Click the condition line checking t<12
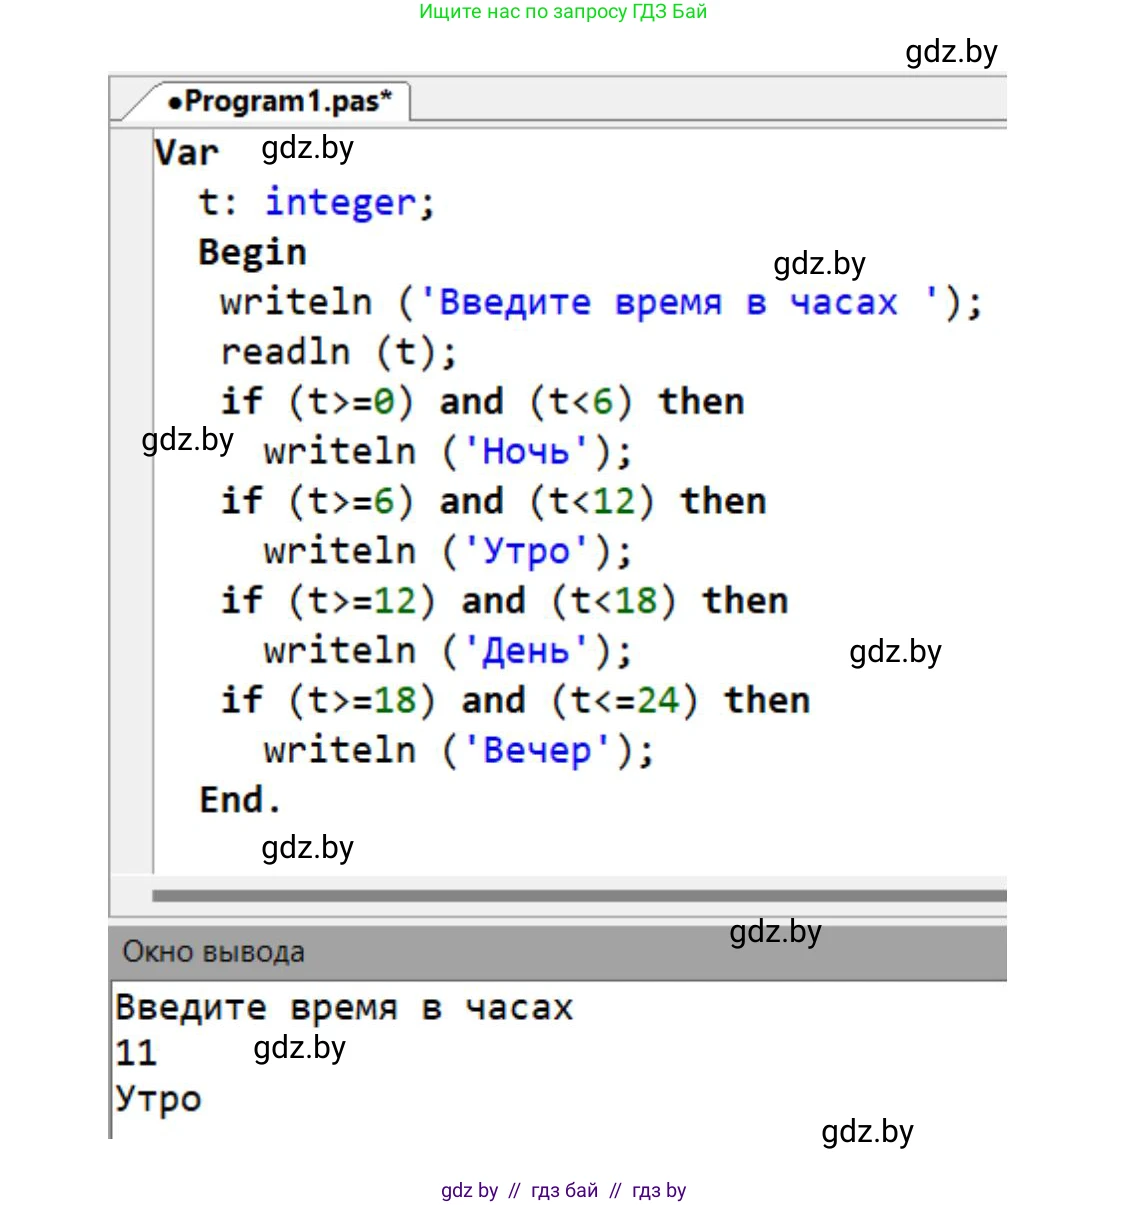This screenshot has height=1205, width=1129. tap(493, 501)
